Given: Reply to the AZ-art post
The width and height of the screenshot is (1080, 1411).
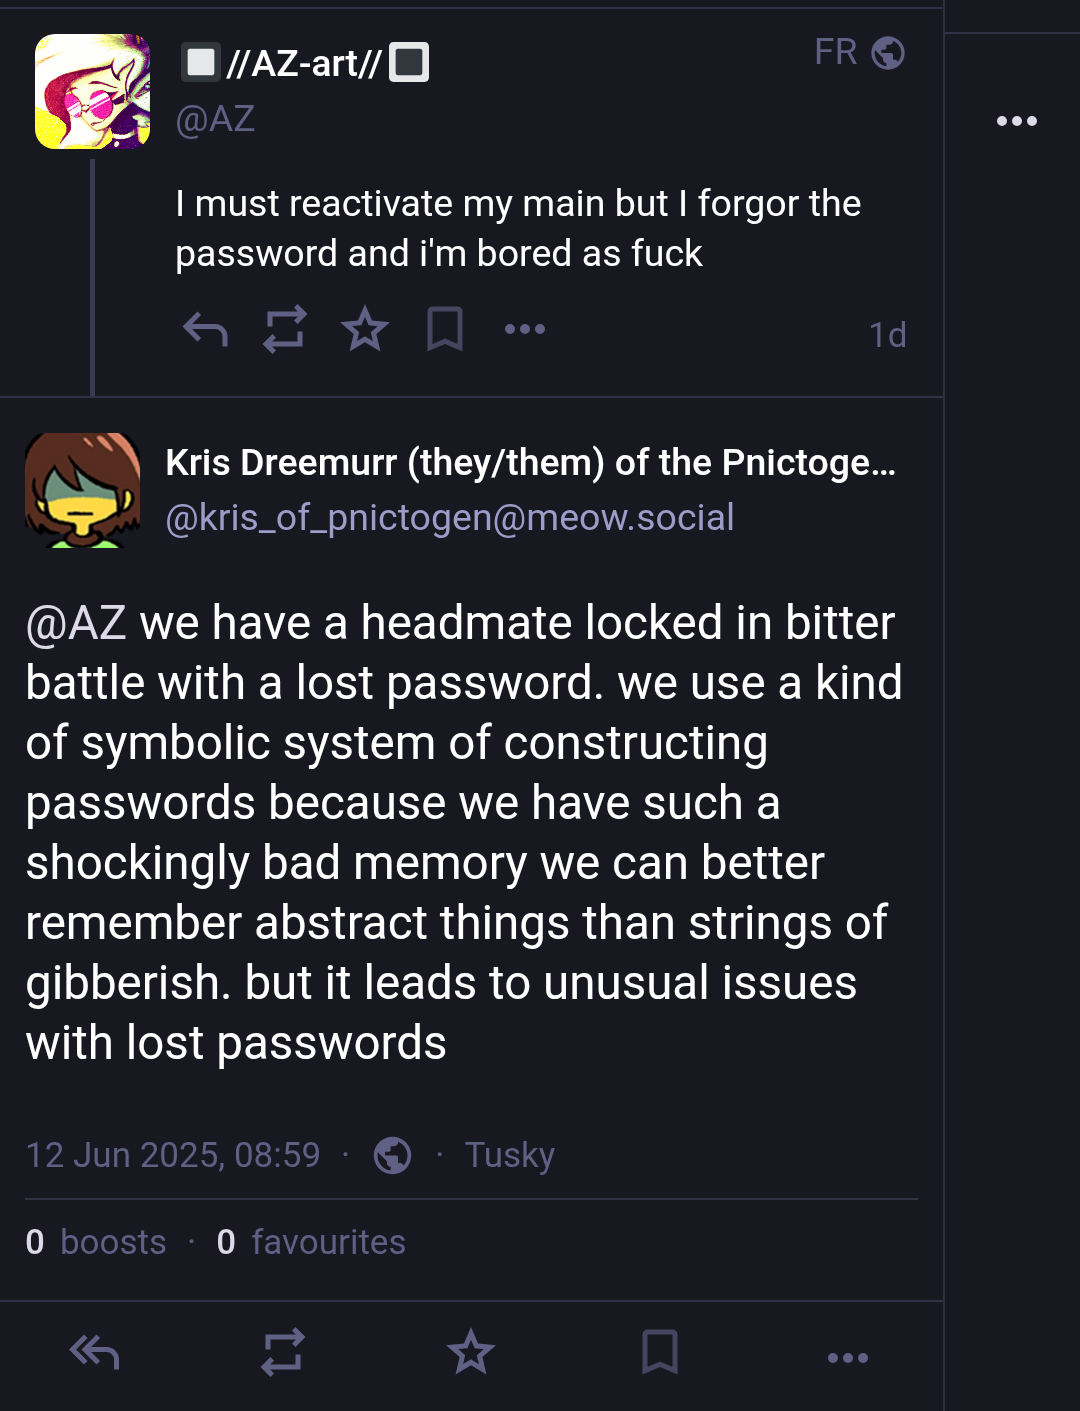Looking at the screenshot, I should (x=205, y=329).
